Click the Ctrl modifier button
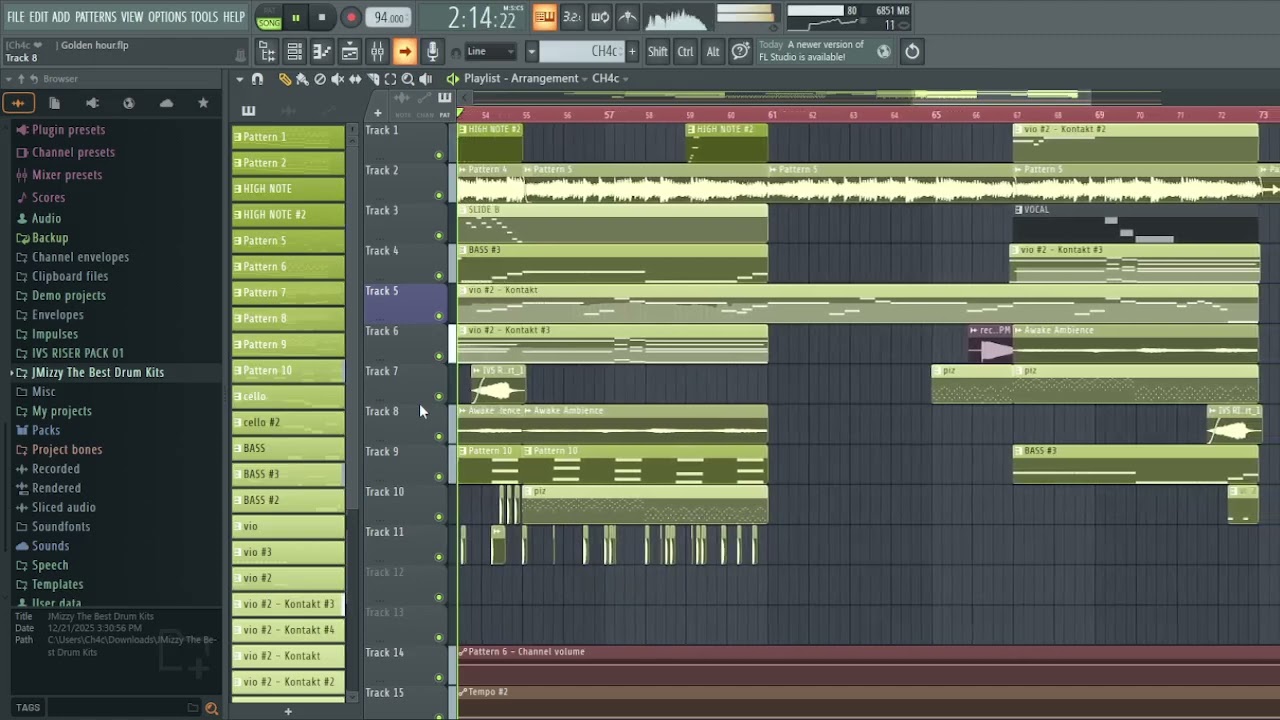Viewport: 1280px width, 720px height. click(685, 52)
